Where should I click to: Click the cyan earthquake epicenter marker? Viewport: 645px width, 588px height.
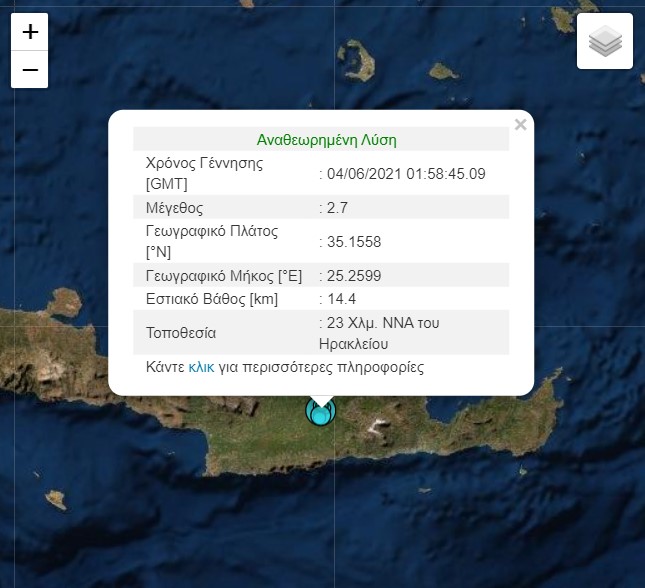click(x=321, y=412)
